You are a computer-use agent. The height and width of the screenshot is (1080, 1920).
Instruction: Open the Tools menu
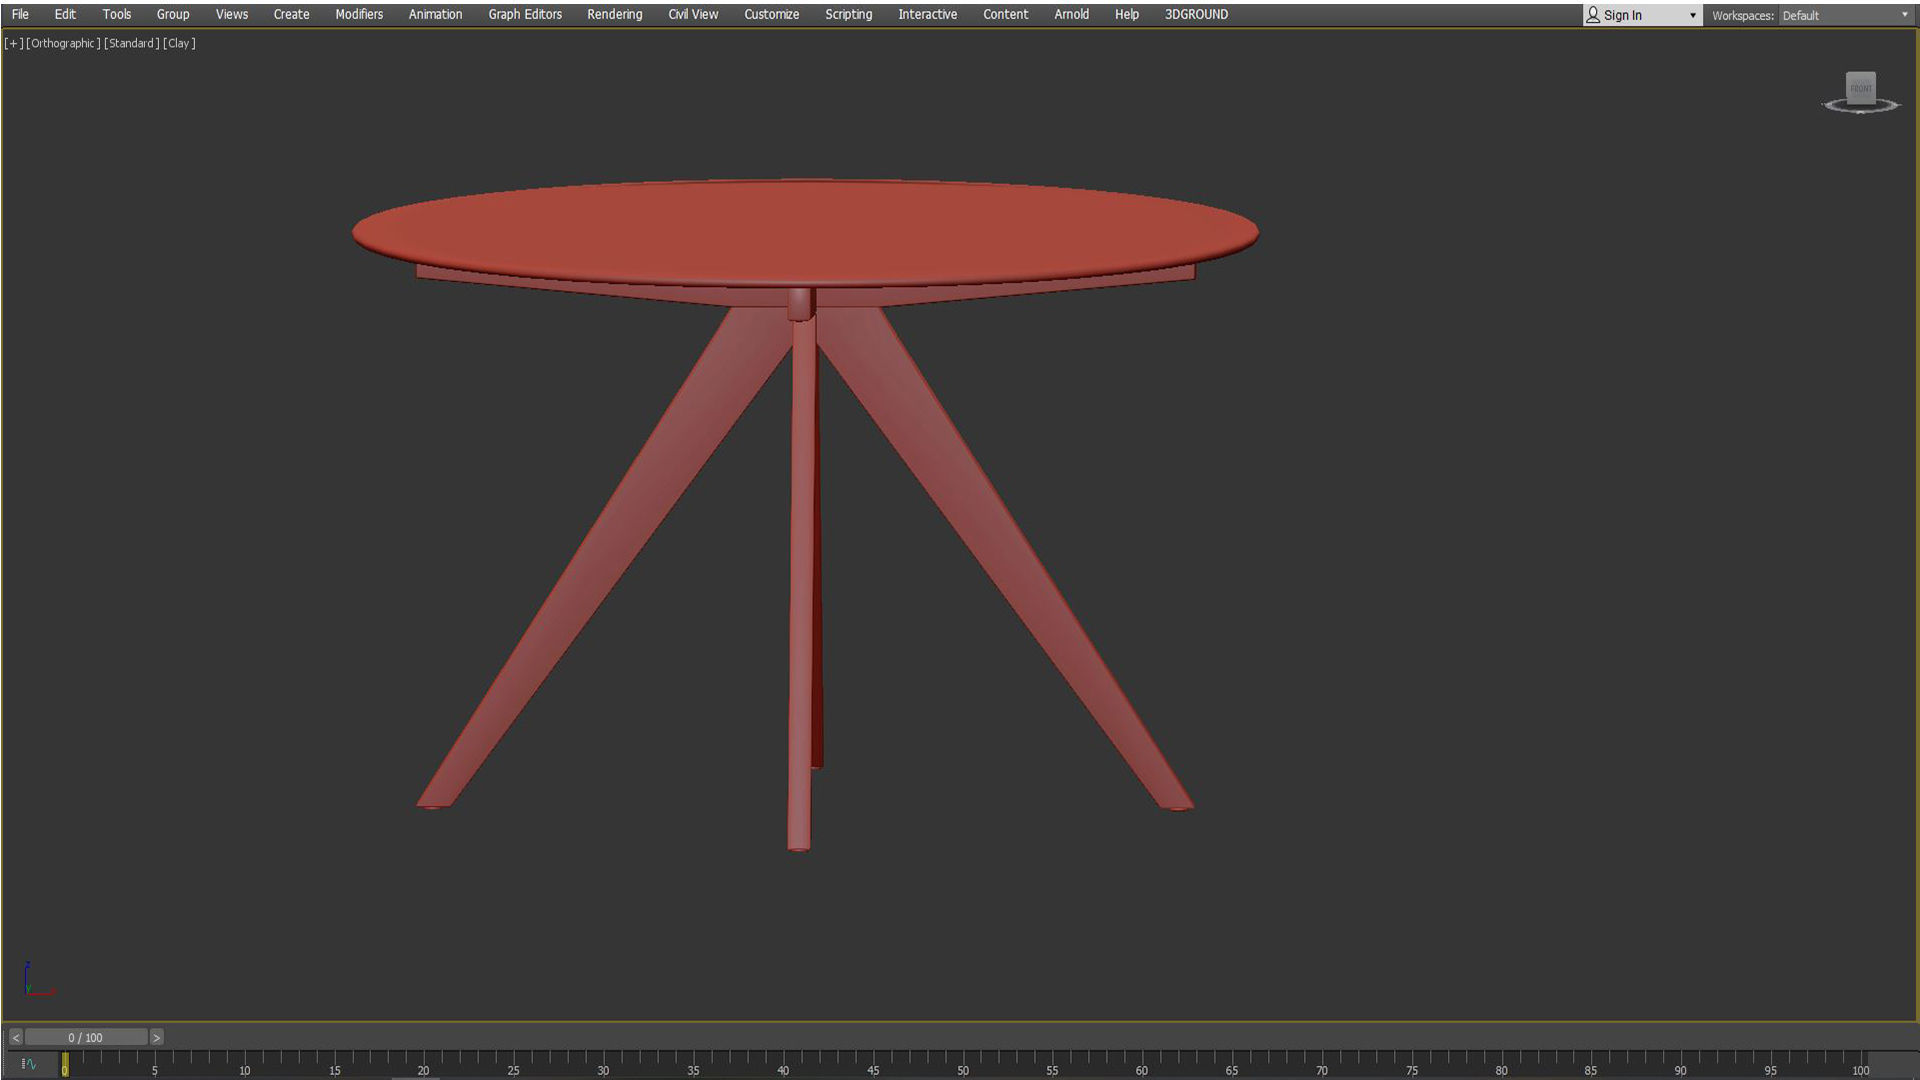pyautogui.click(x=117, y=14)
